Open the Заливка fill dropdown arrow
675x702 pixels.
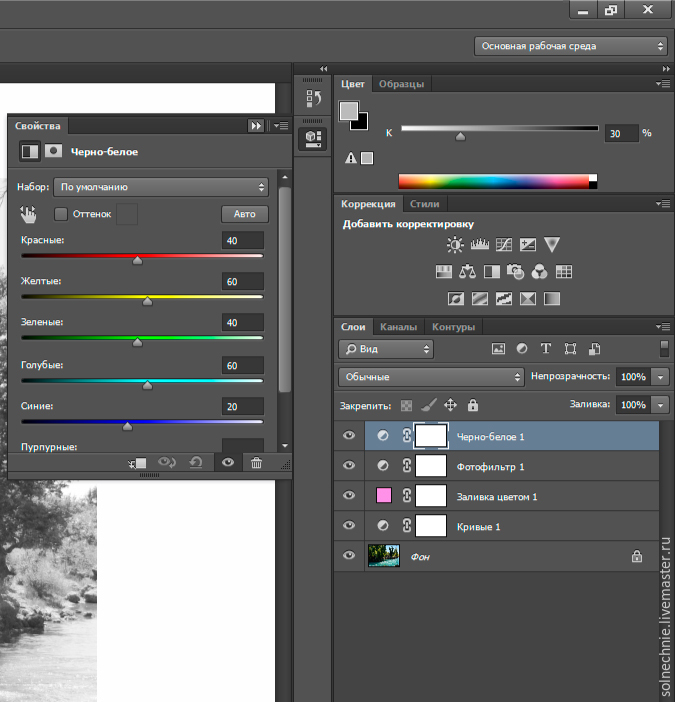(660, 405)
